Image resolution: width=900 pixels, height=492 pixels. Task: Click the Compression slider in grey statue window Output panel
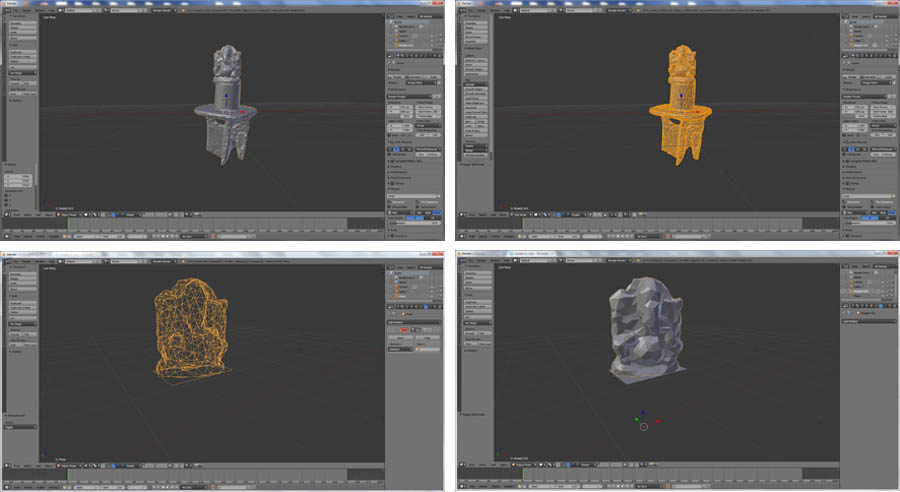[x=414, y=223]
